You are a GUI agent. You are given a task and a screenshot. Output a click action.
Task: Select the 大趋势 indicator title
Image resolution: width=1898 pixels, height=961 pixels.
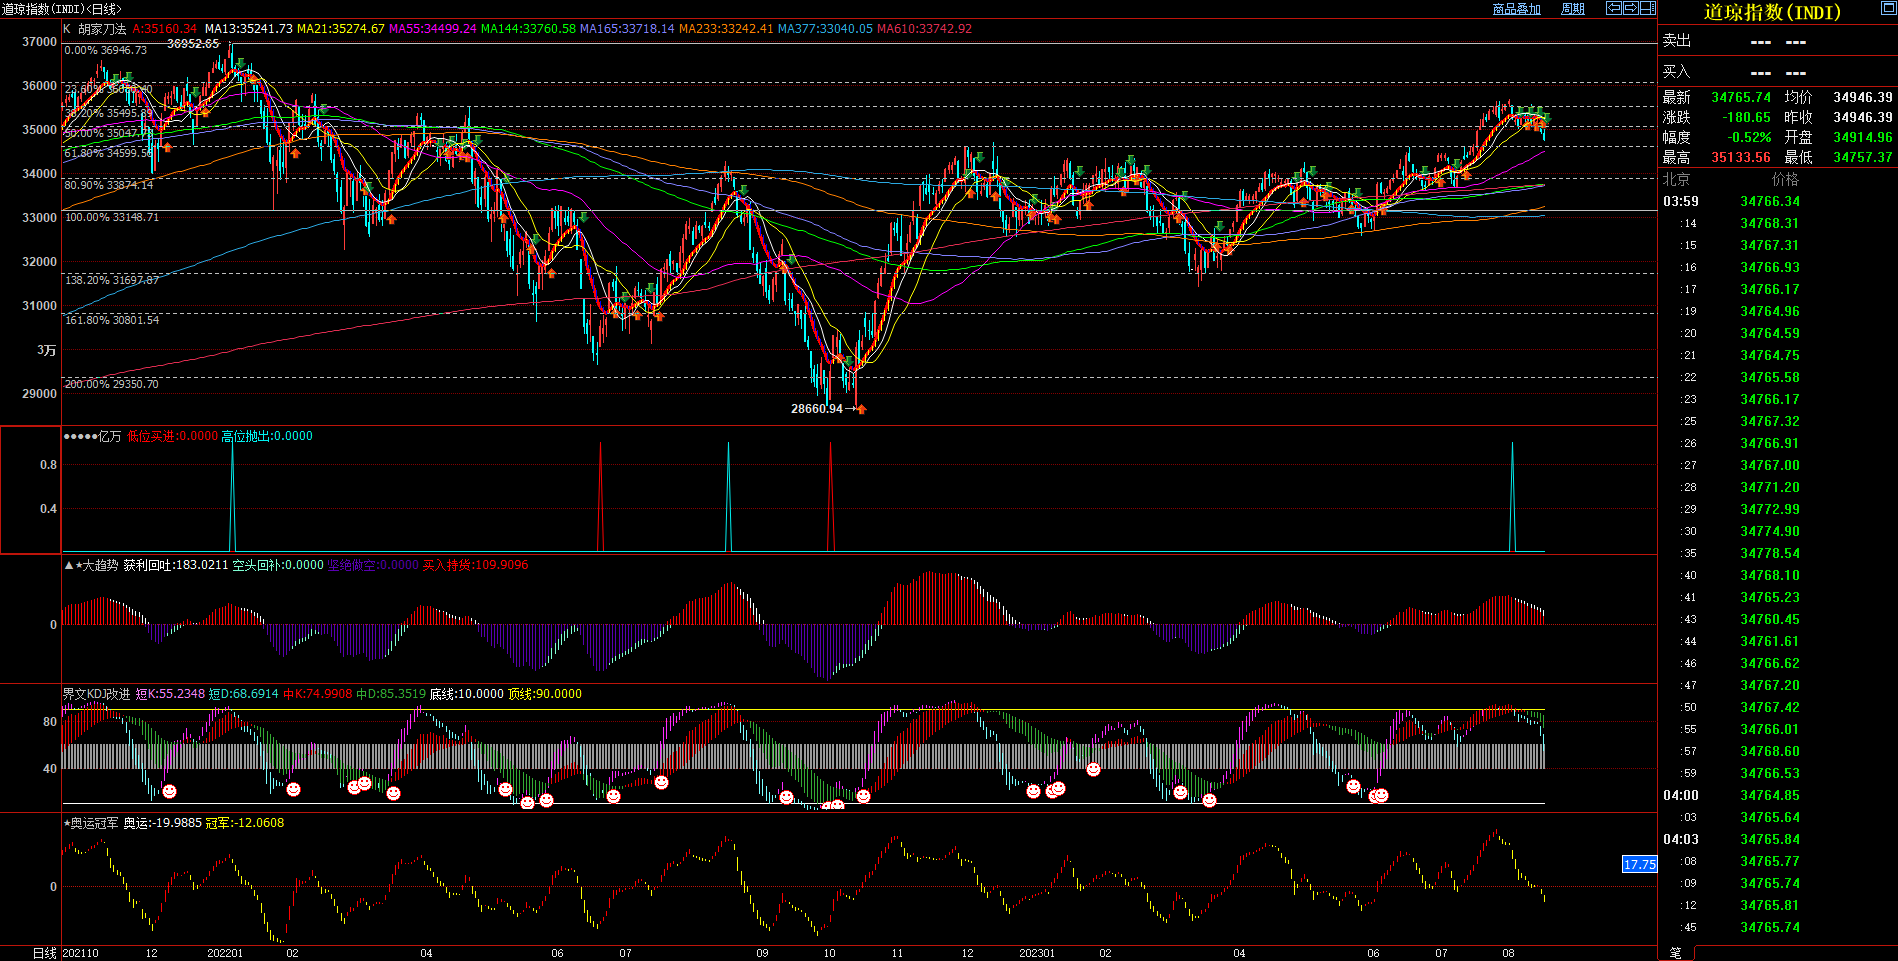[x=99, y=565]
